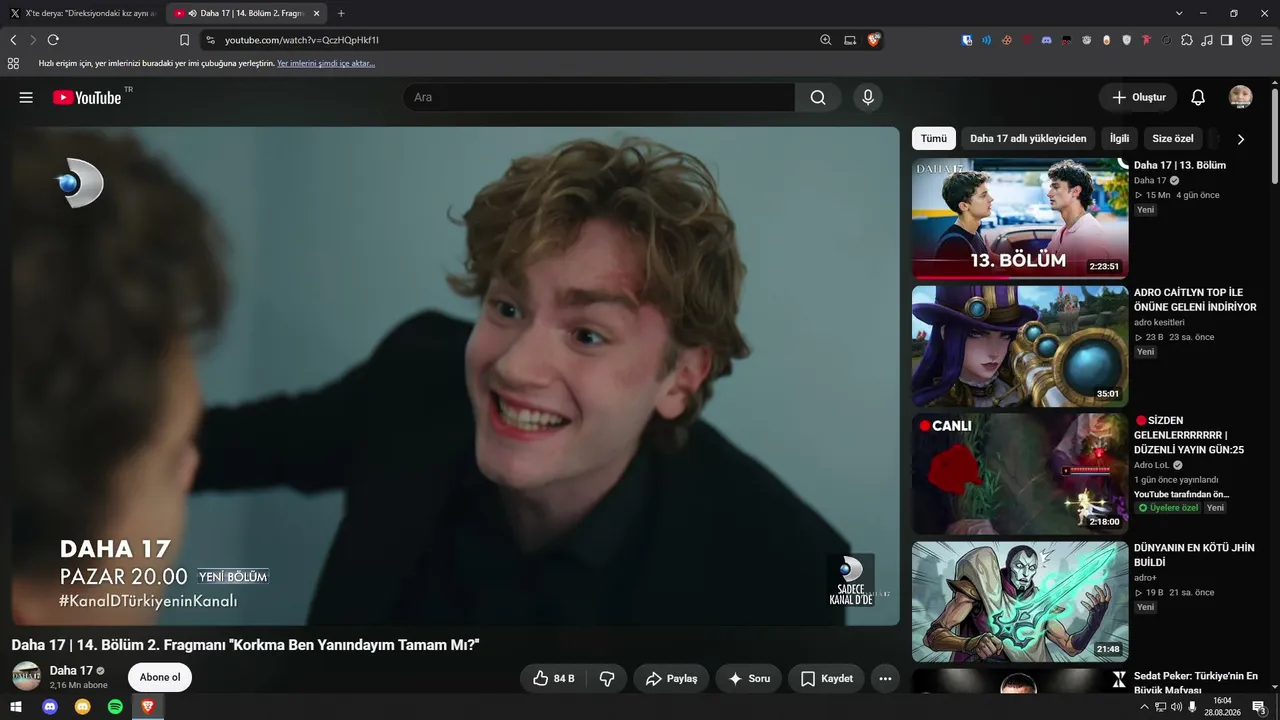Open Daha 17 channel avatar
This screenshot has width=1280, height=720.
pos(27,677)
